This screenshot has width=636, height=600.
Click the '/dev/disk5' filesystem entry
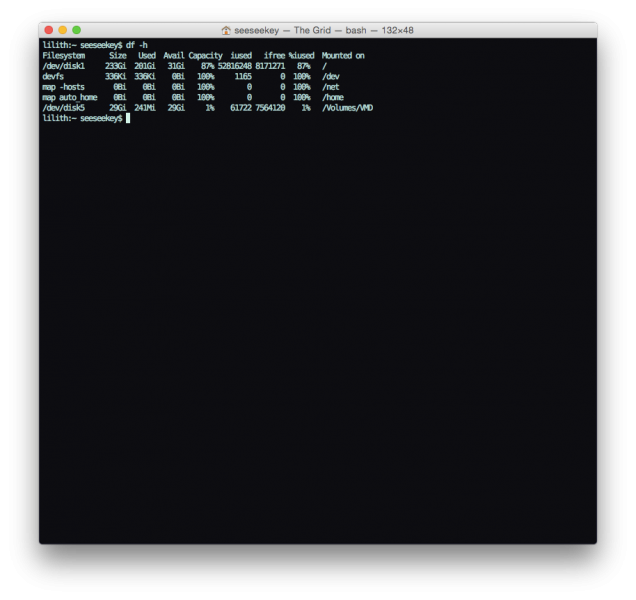(64, 107)
